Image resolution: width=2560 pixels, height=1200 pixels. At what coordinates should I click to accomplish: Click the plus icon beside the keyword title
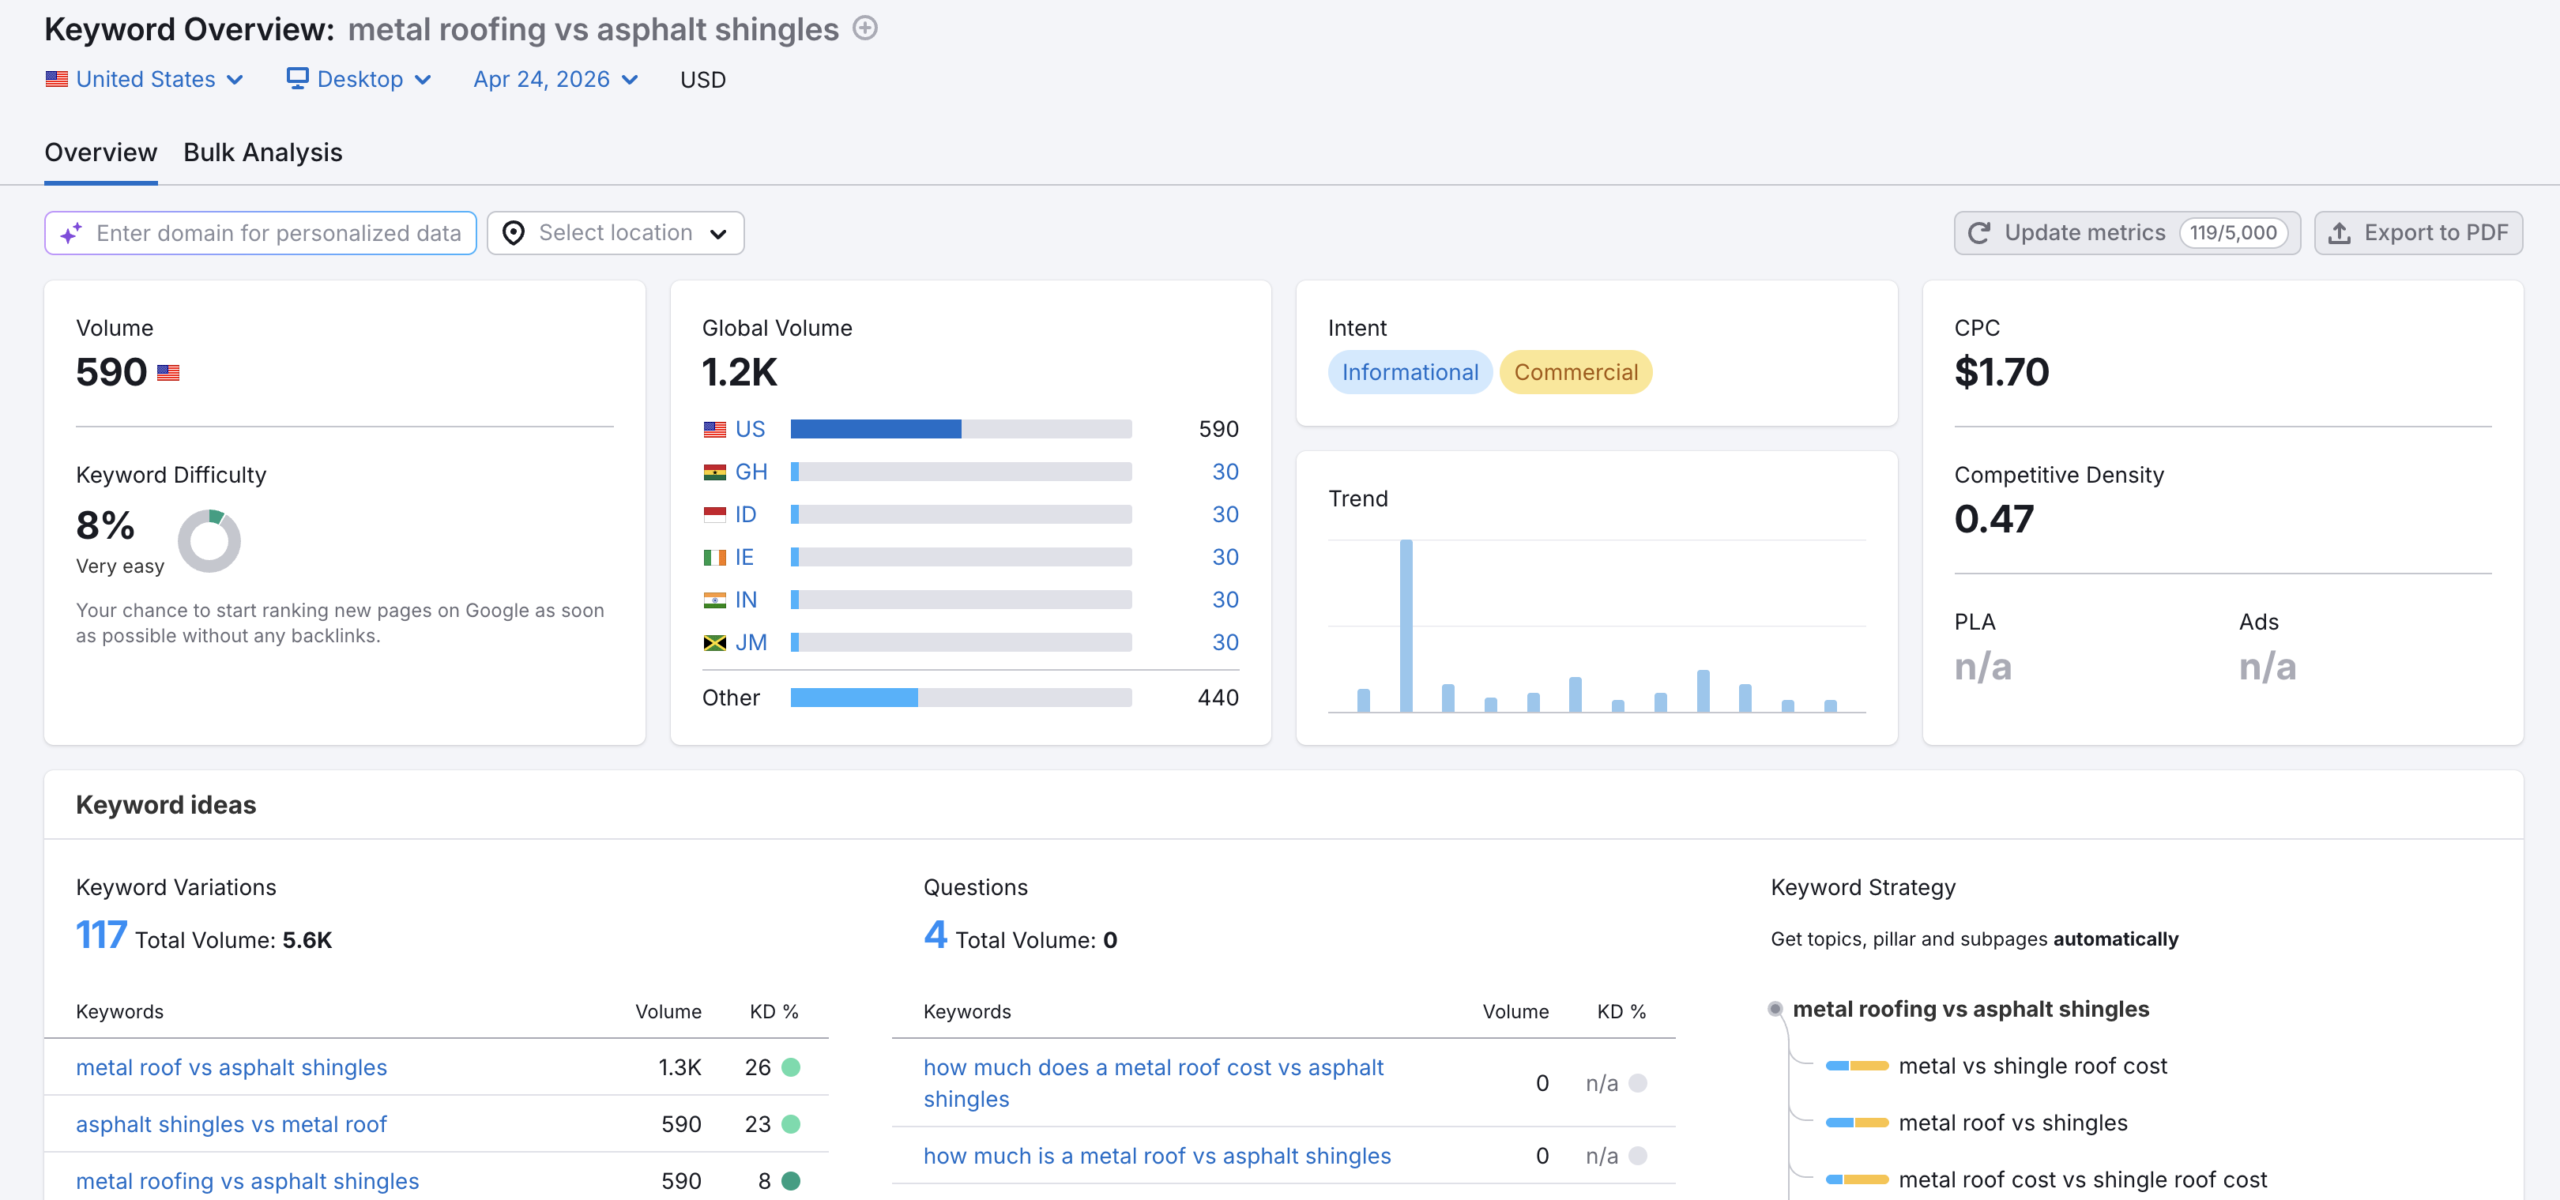click(864, 28)
